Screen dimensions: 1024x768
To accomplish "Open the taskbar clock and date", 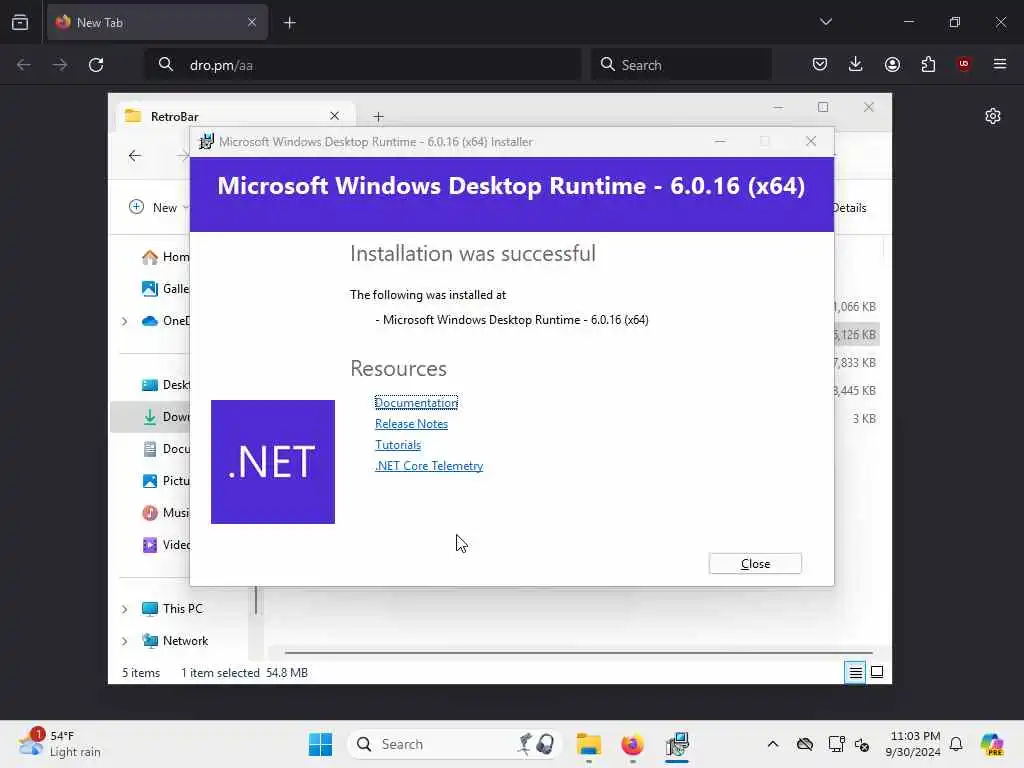I will coord(913,744).
